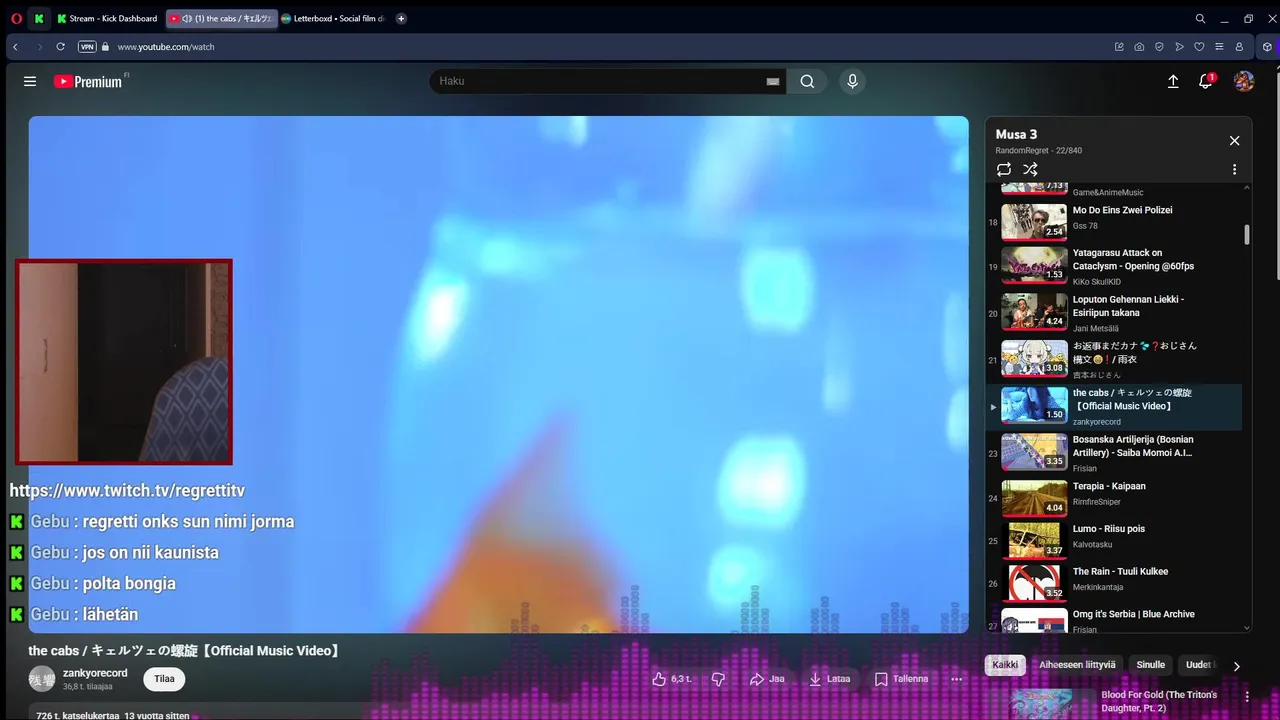Open the YouTube account avatar menu

[x=1244, y=81]
